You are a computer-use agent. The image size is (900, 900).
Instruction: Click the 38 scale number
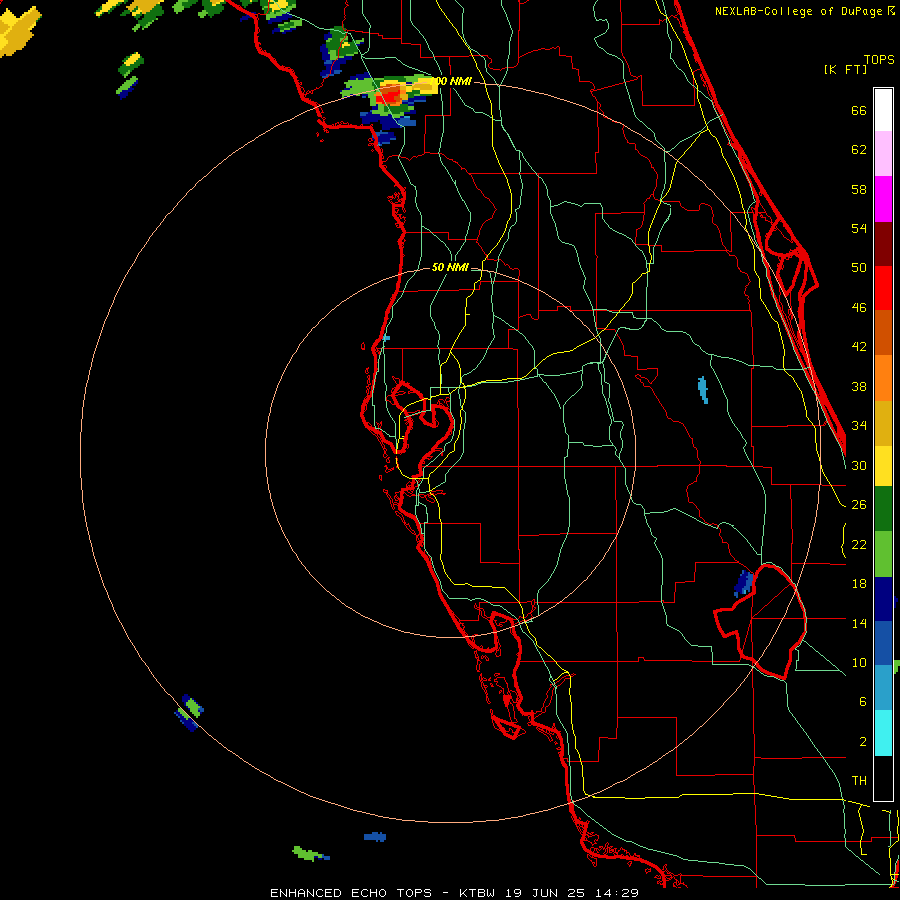(x=859, y=386)
